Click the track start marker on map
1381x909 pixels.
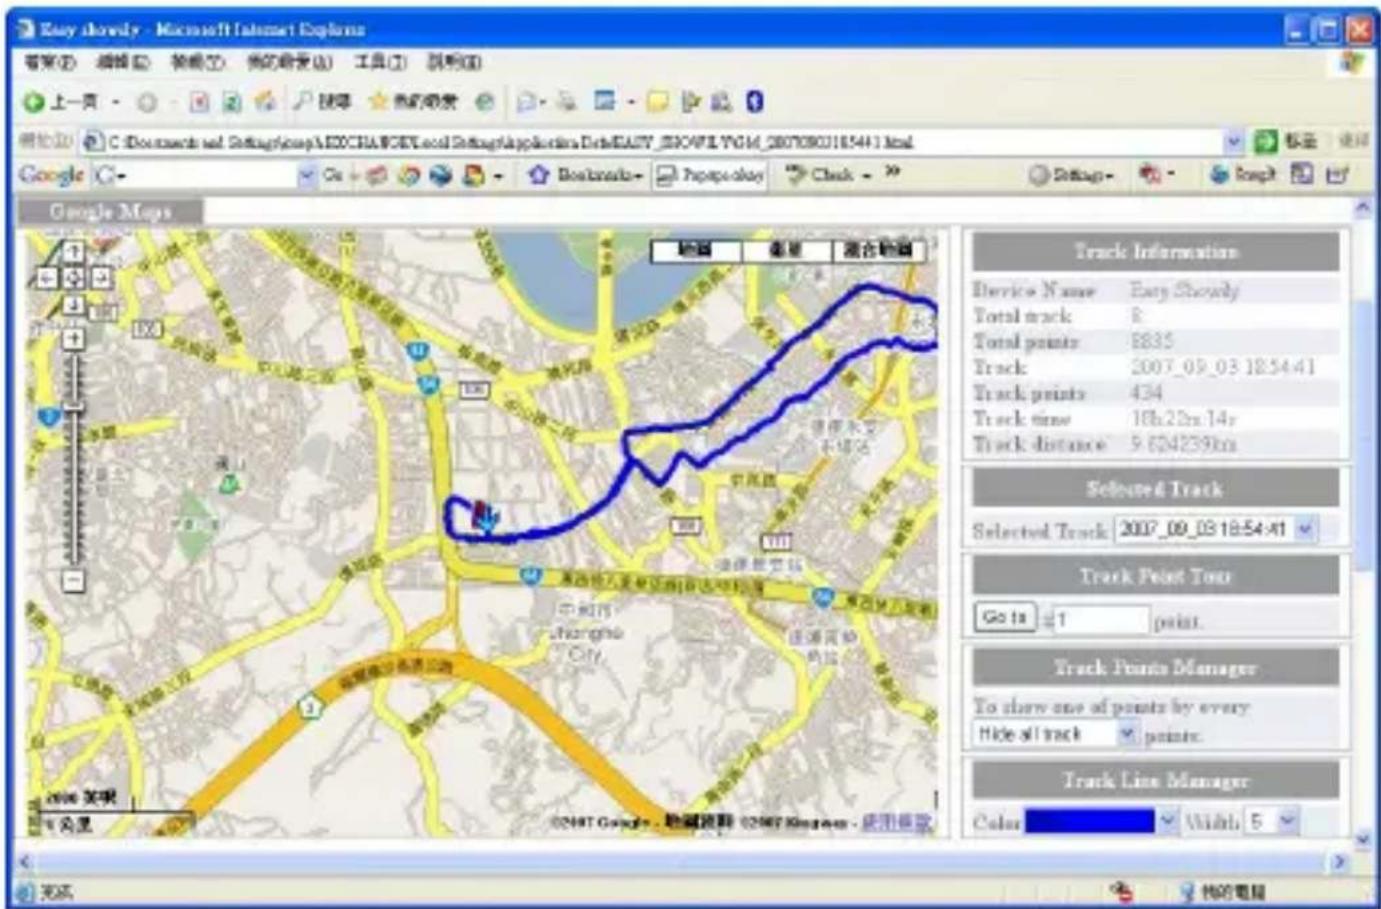click(484, 516)
